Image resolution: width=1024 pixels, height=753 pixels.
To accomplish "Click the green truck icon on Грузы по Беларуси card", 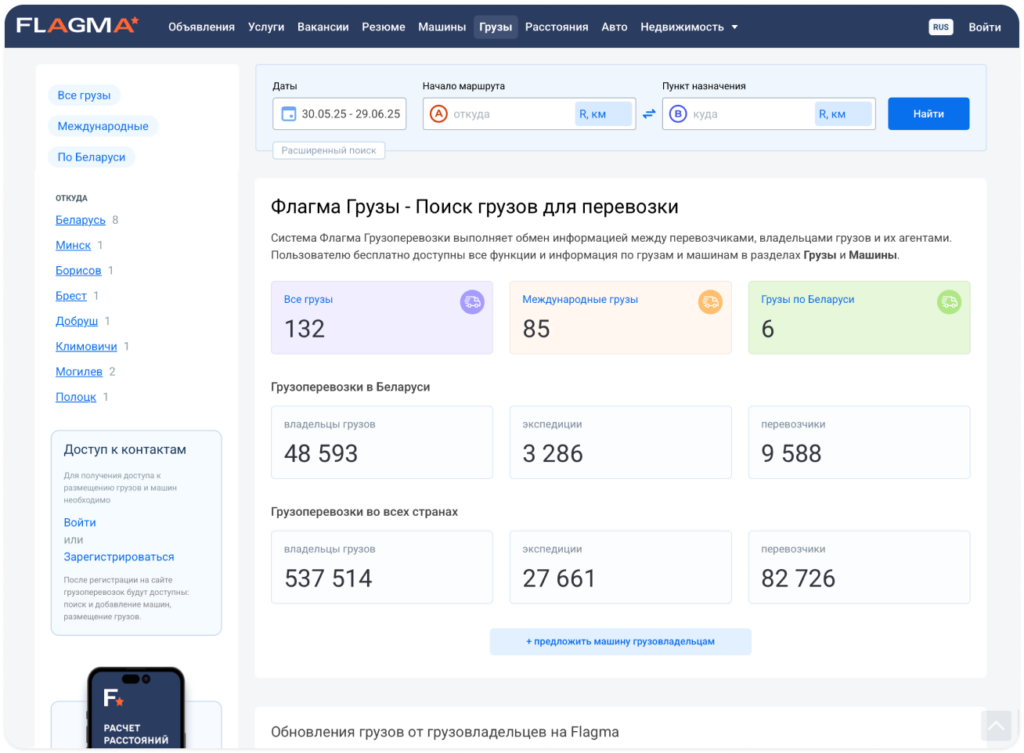I will pyautogui.click(x=949, y=302).
